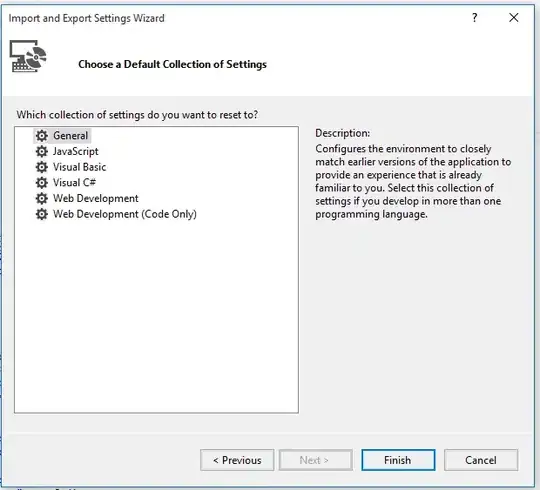The height and width of the screenshot is (490, 540).
Task: Click the 'Which collection of settings' prompt
Action: click(137, 115)
